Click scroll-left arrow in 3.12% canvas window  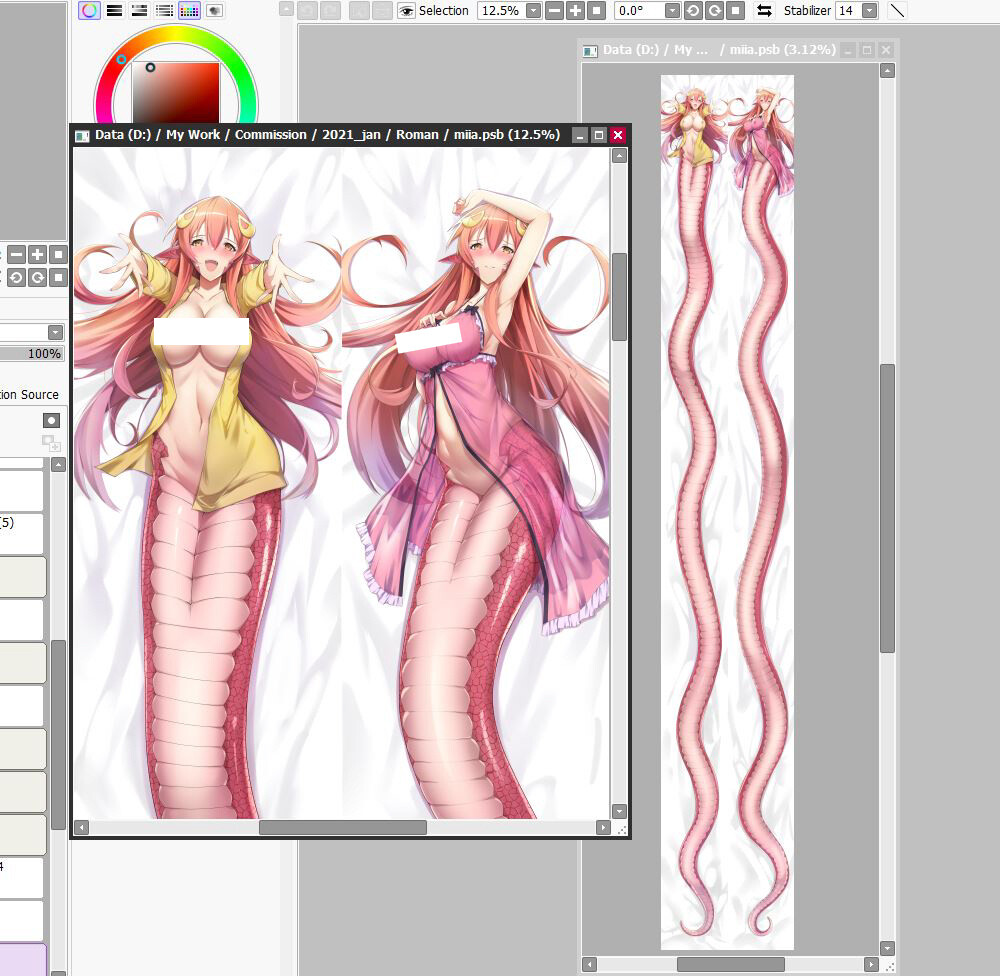[x=590, y=964]
